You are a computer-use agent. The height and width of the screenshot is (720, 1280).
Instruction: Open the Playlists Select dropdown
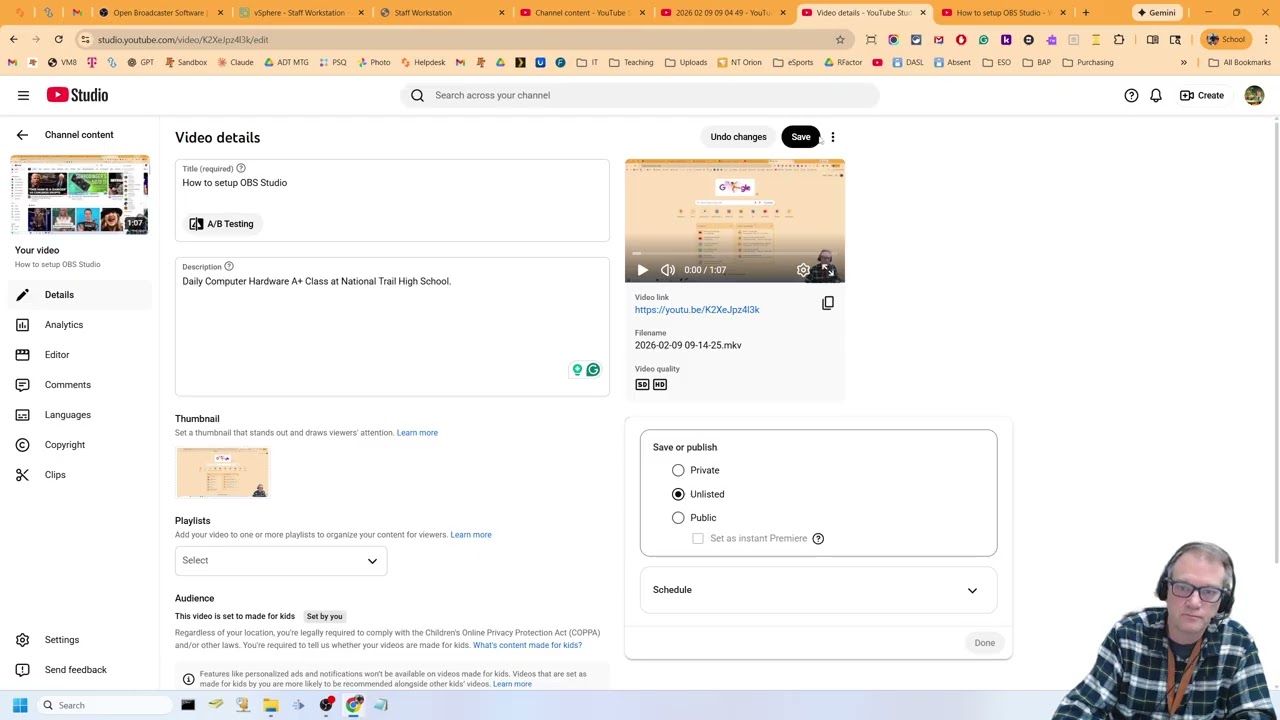281,561
